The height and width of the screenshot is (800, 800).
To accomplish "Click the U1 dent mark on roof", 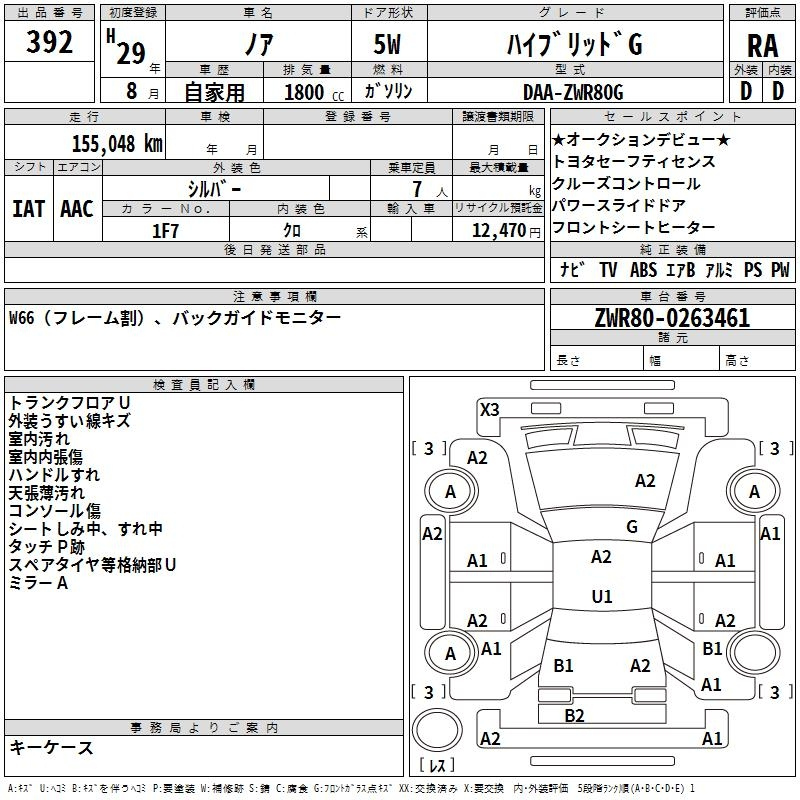I will [x=601, y=596].
